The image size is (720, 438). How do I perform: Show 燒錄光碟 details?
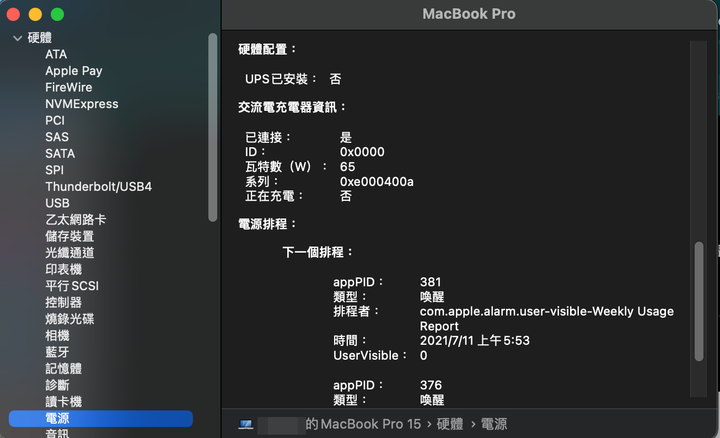click(x=69, y=319)
